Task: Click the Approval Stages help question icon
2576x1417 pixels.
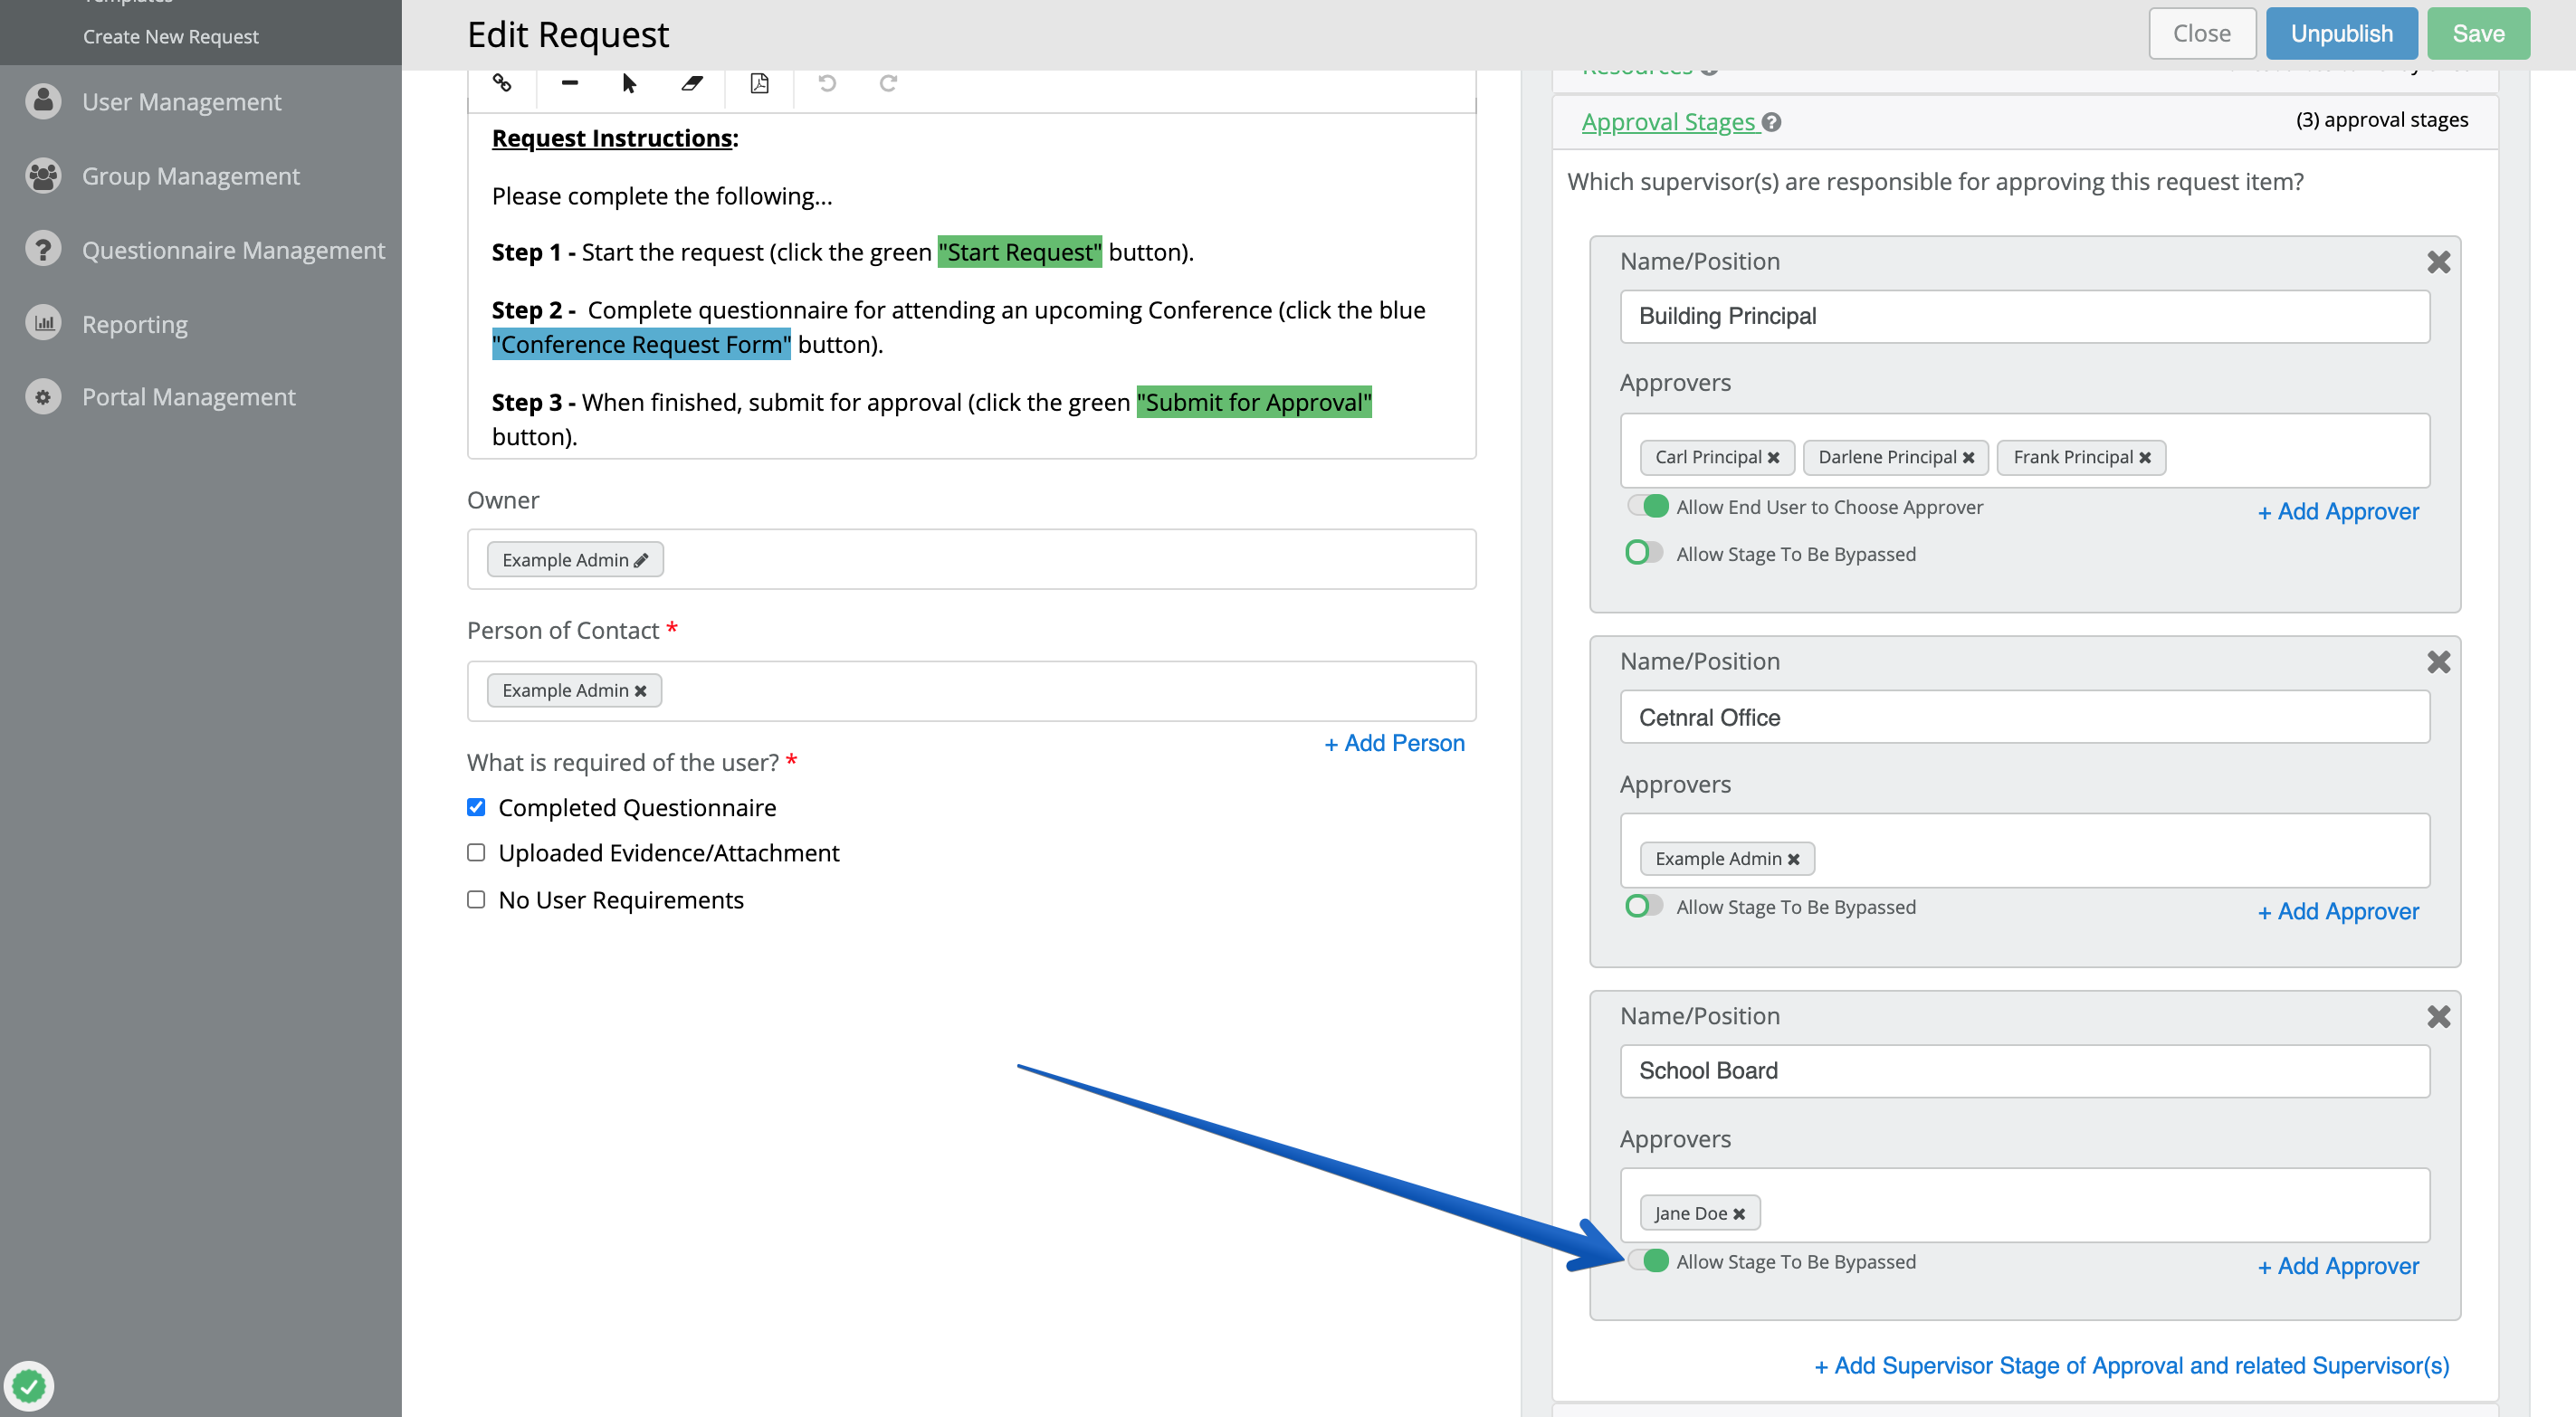Action: [x=1771, y=122]
